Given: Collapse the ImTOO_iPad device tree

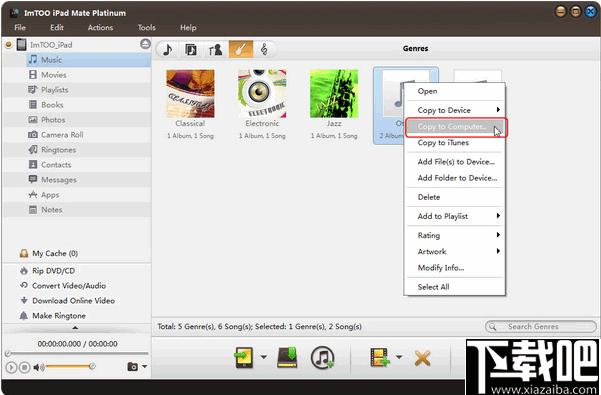Looking at the screenshot, I should click(x=8, y=45).
